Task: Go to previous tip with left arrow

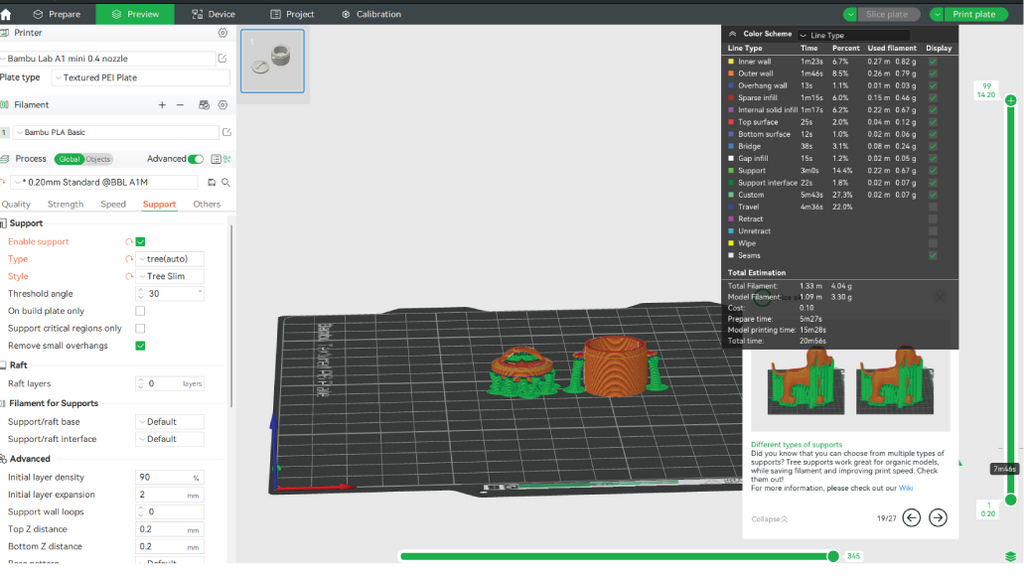Action: click(912, 517)
